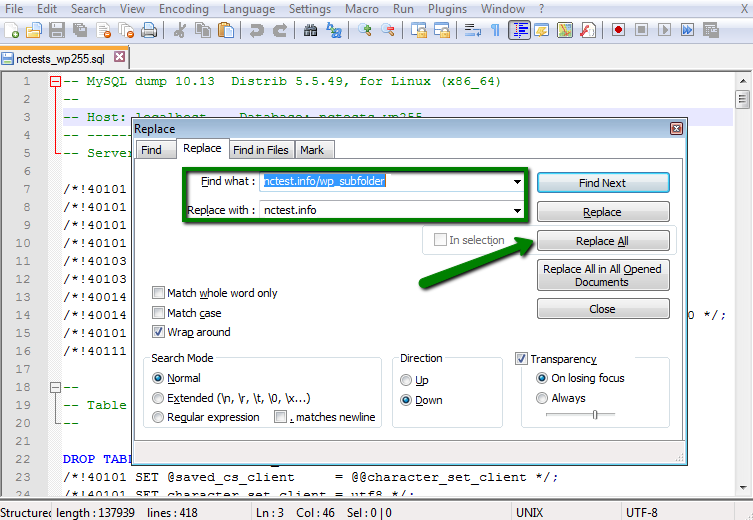Adjust the transparency slider
The width and height of the screenshot is (753, 520).
pos(594,414)
